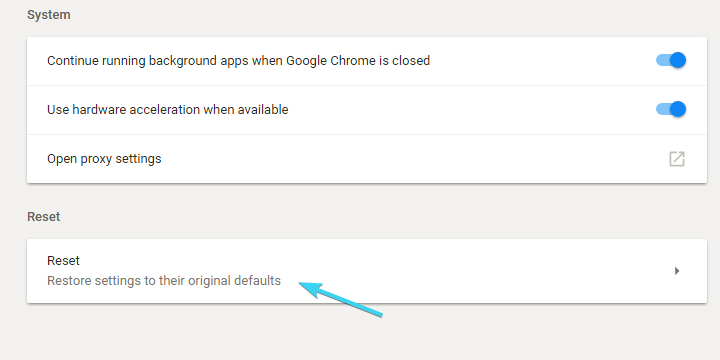
Task: Disable background apps when Chrome is closed
Action: coord(671,60)
